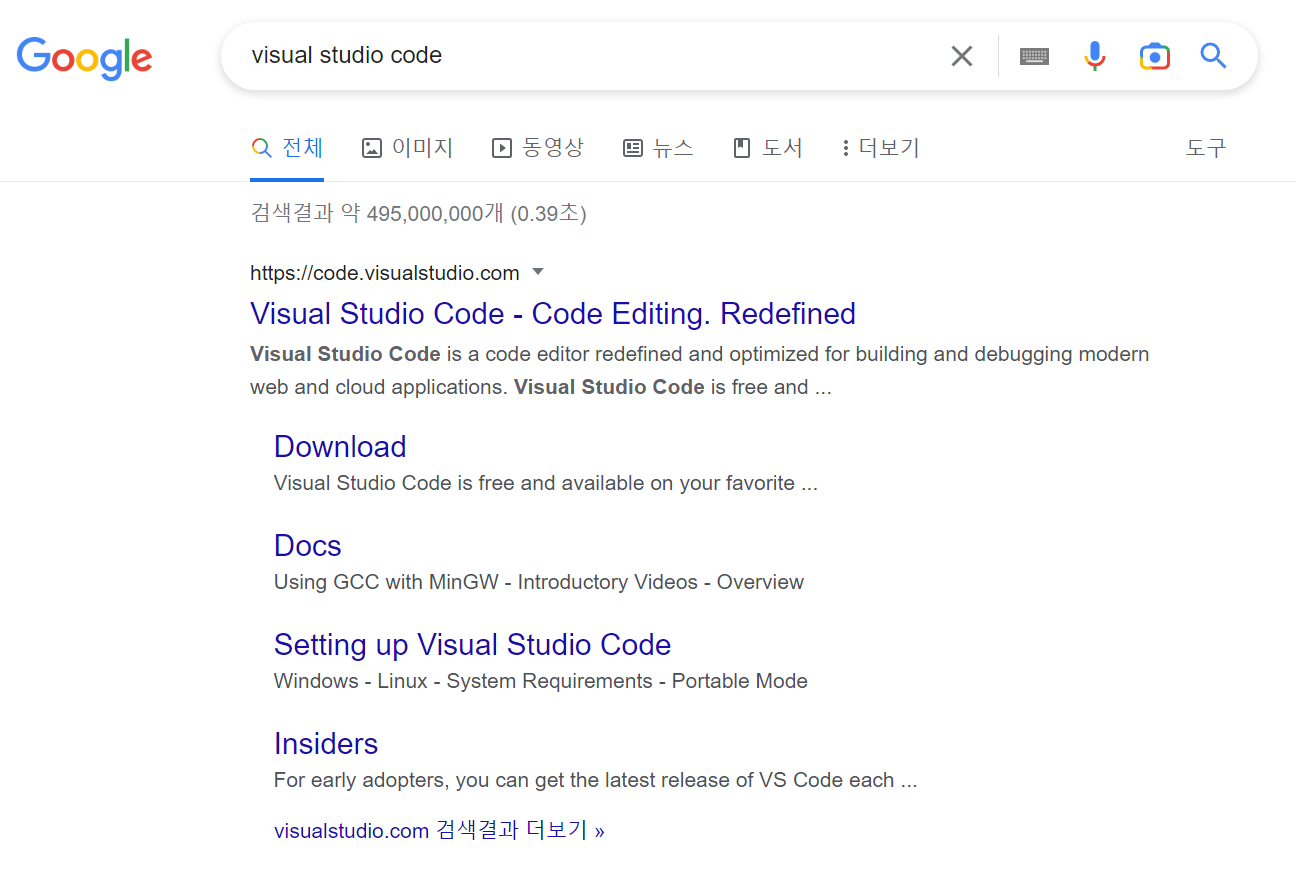Open dropdown arrow next to code.visualstudio.com
The height and width of the screenshot is (875, 1296).
[x=538, y=272]
